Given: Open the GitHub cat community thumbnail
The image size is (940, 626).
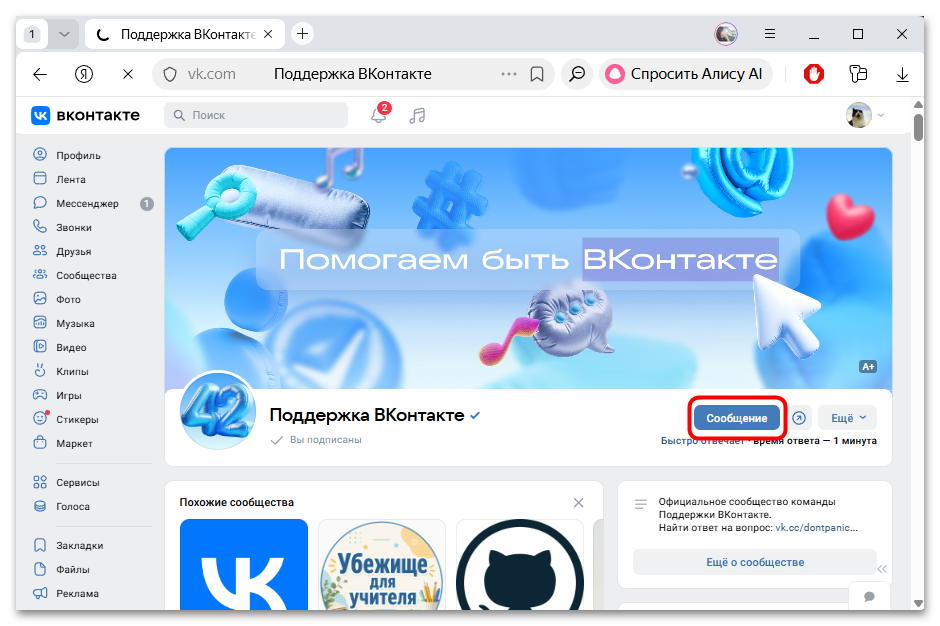Looking at the screenshot, I should (x=520, y=565).
